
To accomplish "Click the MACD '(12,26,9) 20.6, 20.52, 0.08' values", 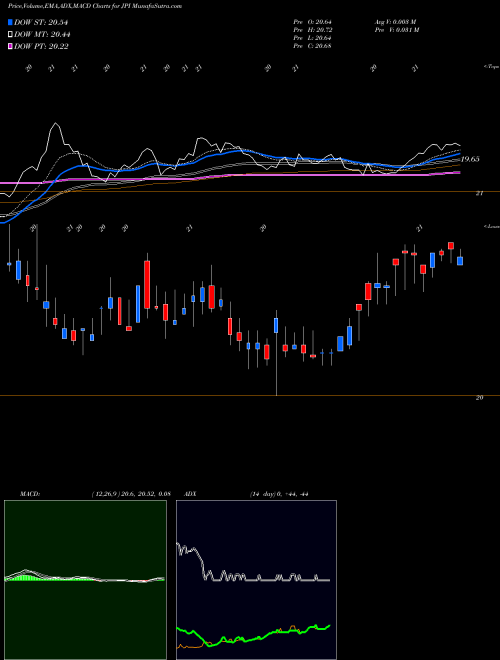I will (x=130, y=494).
